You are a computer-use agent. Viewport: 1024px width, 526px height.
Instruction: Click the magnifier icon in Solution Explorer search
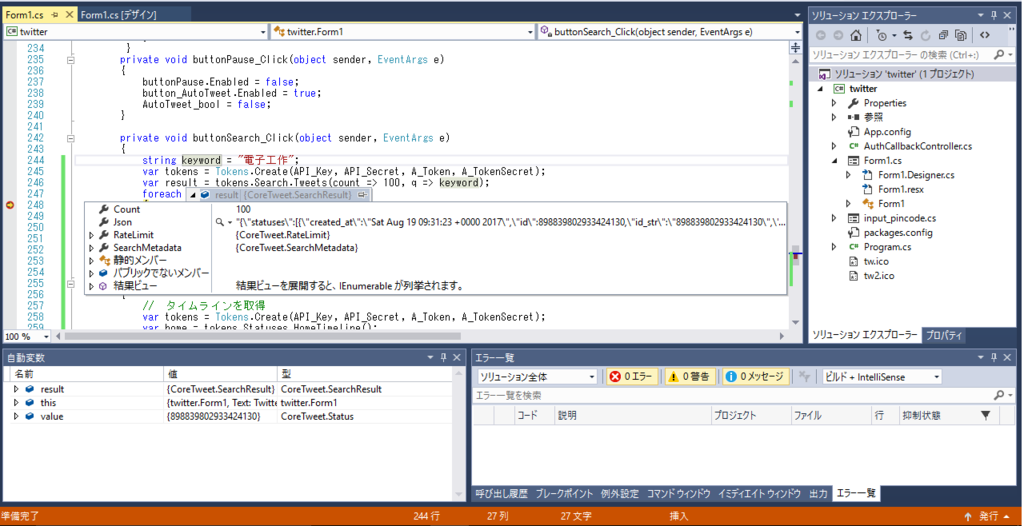(x=999, y=56)
